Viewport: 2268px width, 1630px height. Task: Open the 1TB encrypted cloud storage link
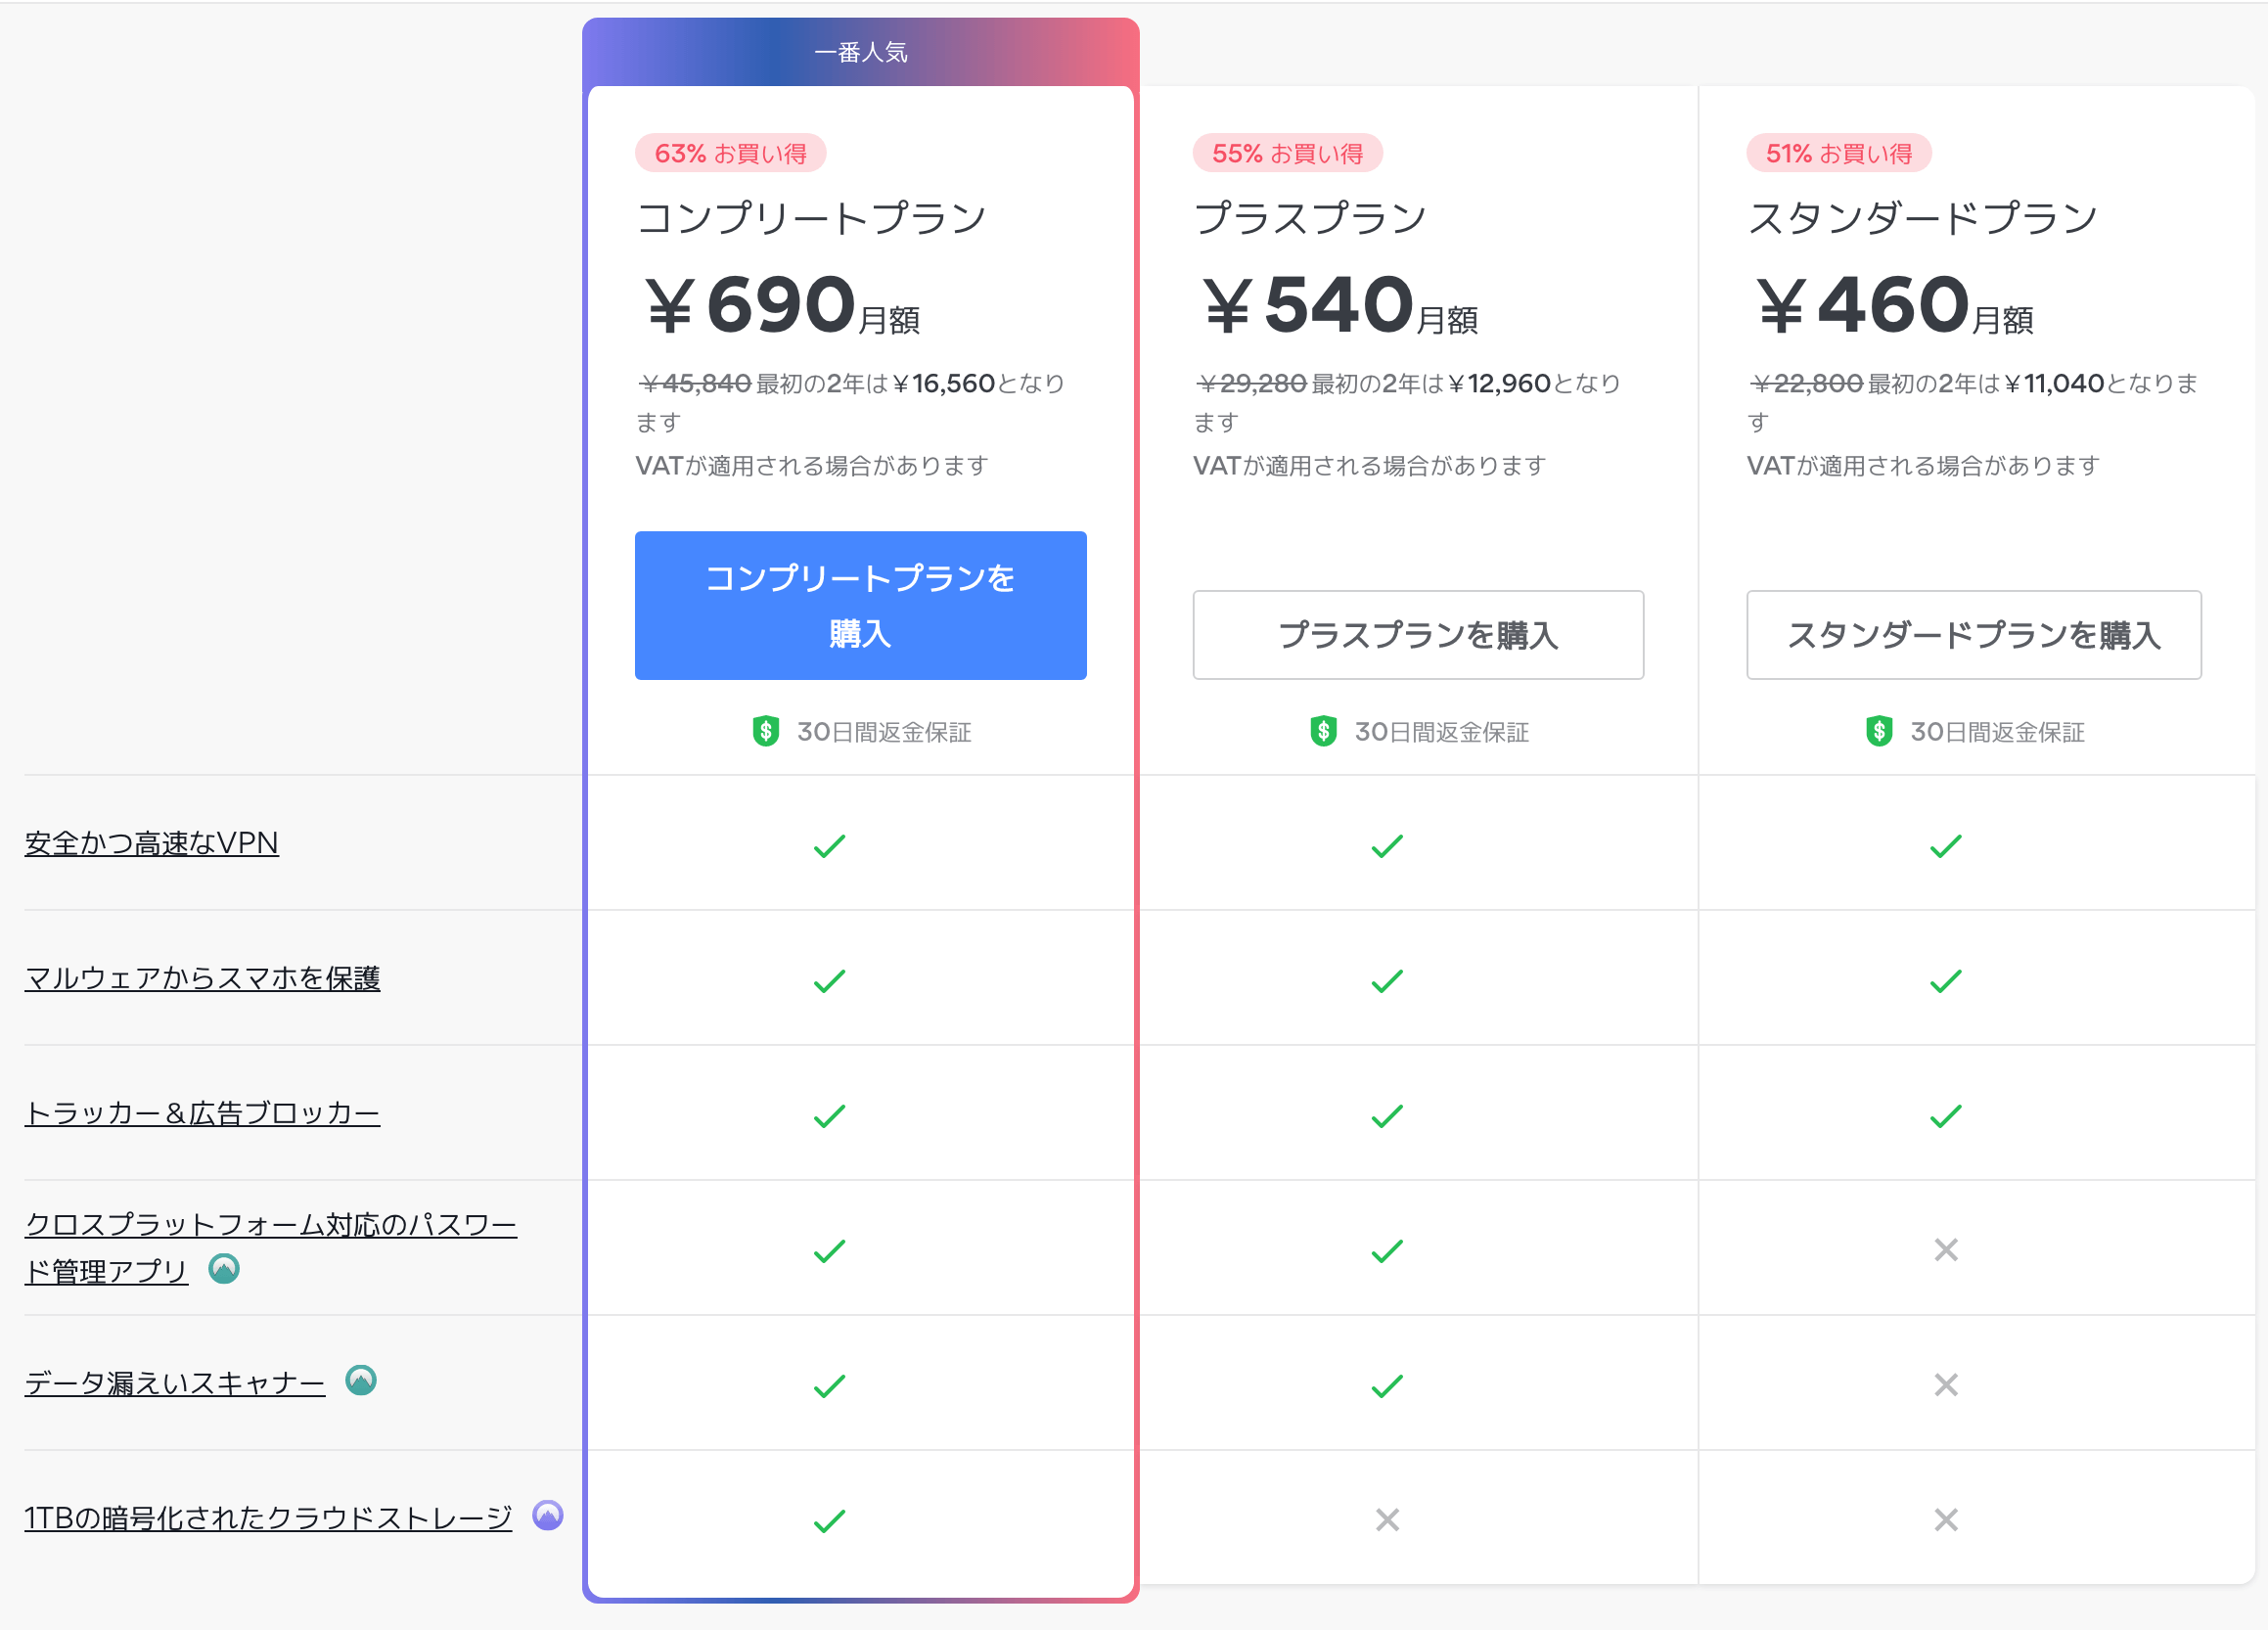[x=268, y=1518]
